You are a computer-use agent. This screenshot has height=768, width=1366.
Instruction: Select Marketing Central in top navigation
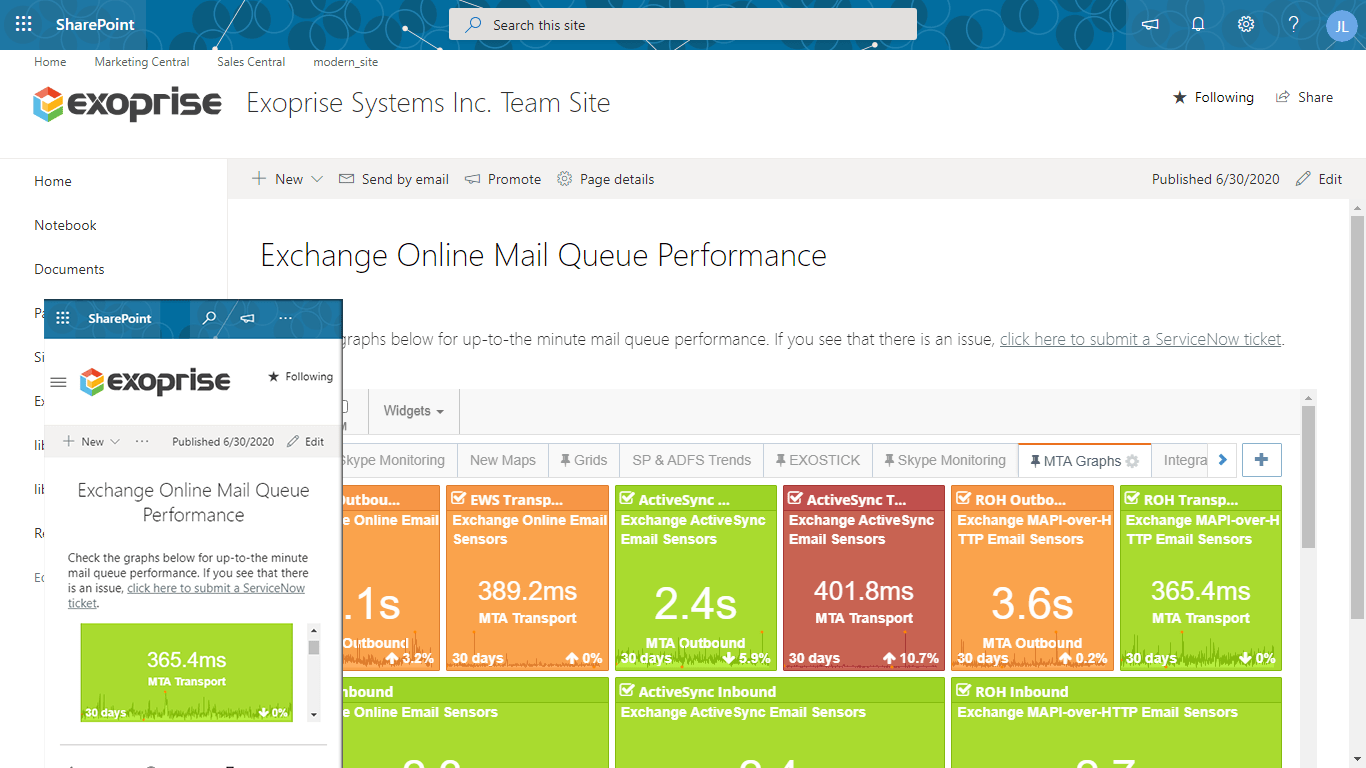[141, 62]
